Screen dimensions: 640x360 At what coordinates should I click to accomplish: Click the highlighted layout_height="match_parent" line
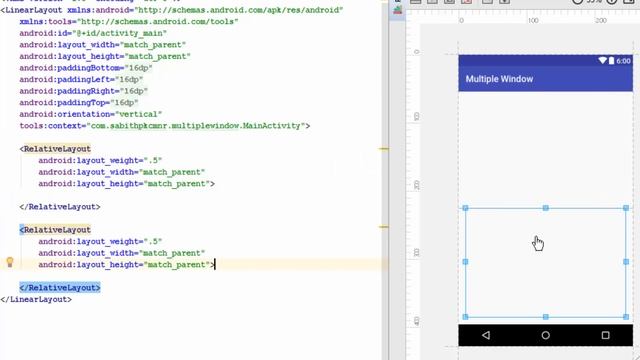(x=127, y=264)
